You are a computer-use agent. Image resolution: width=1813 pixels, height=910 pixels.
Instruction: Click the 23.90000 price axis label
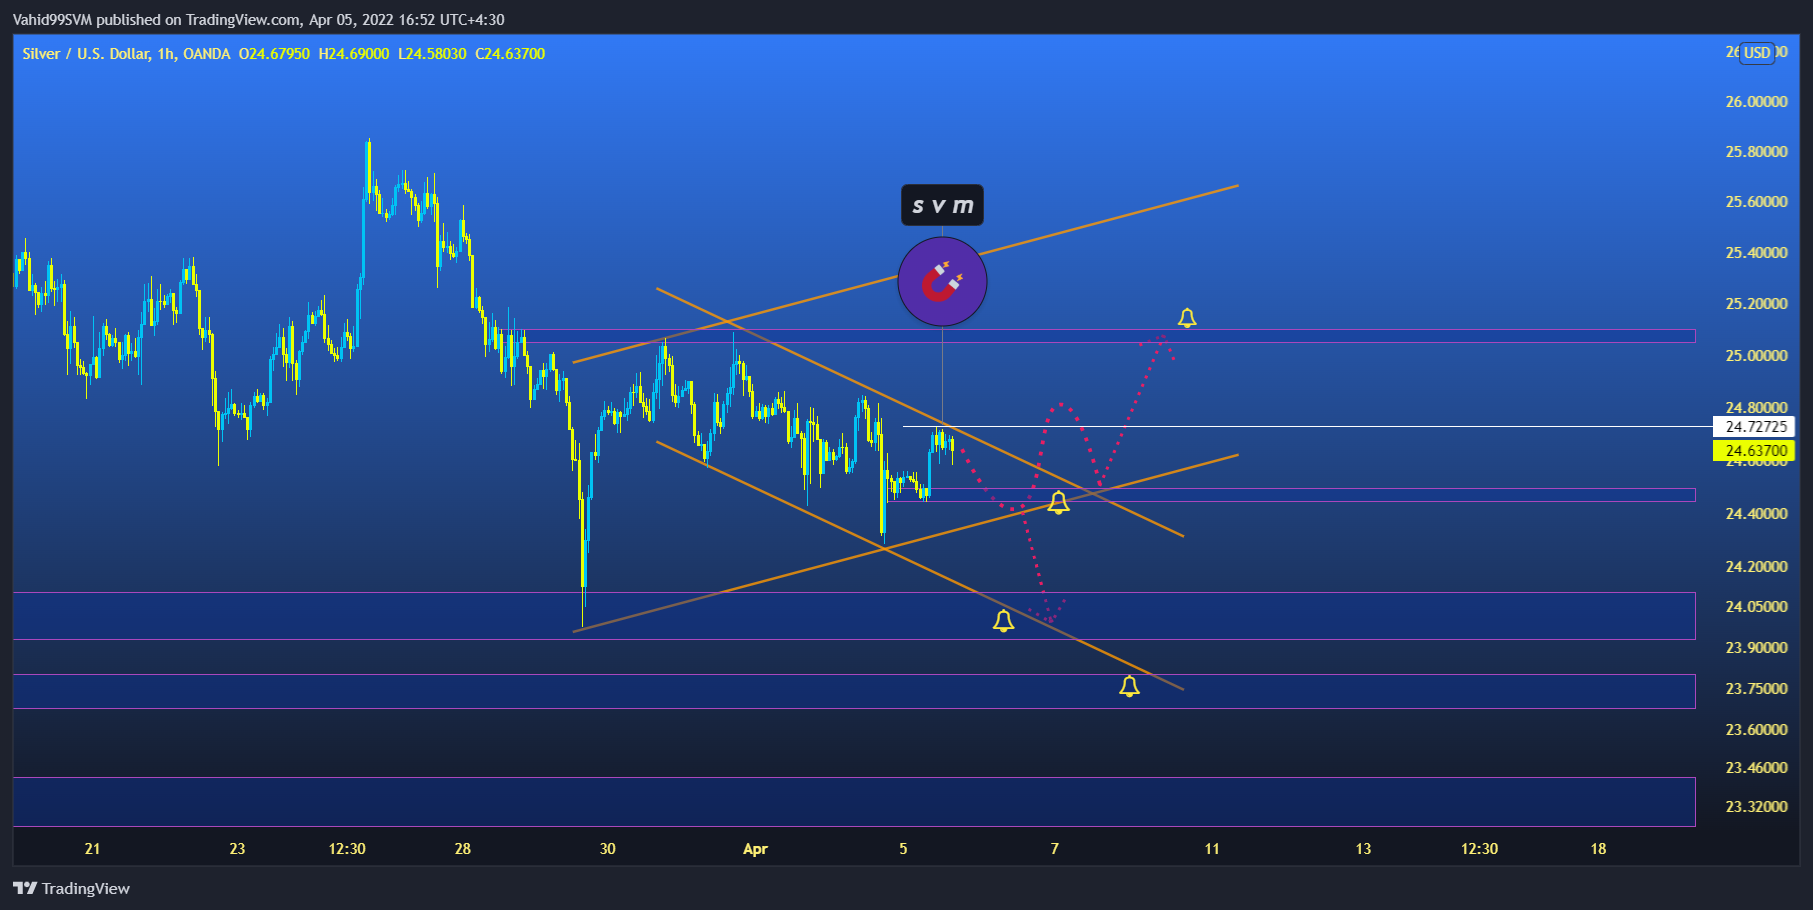pos(1757,648)
